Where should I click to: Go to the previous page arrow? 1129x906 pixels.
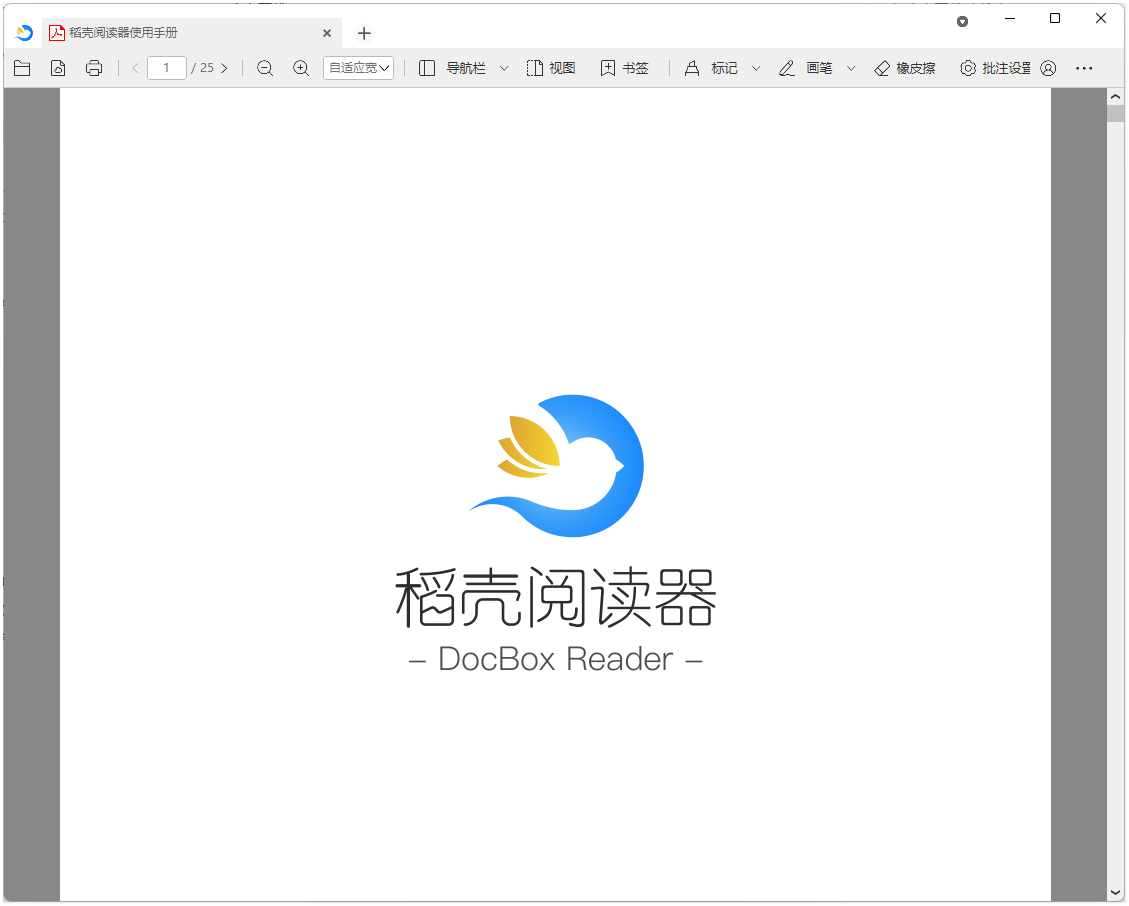(x=135, y=68)
